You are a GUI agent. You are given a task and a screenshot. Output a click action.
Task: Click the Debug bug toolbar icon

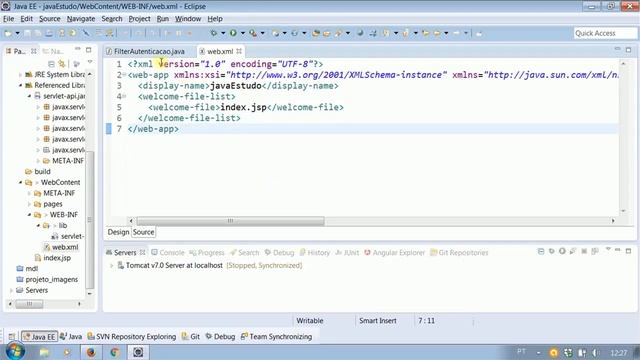[213, 33]
